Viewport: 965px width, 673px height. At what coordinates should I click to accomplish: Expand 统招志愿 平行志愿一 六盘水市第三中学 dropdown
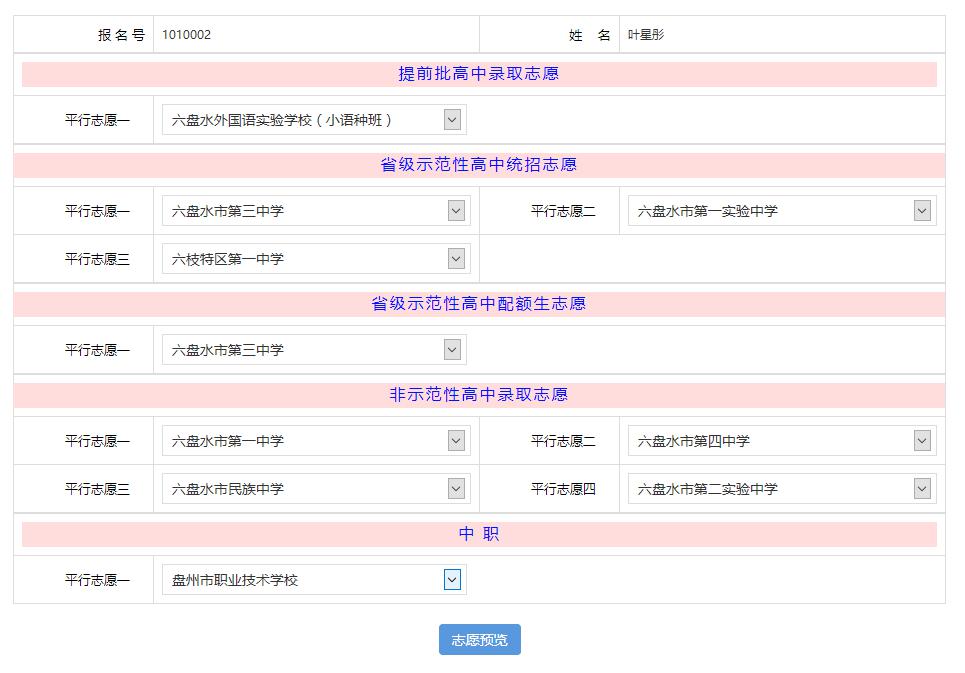pyautogui.click(x=315, y=211)
